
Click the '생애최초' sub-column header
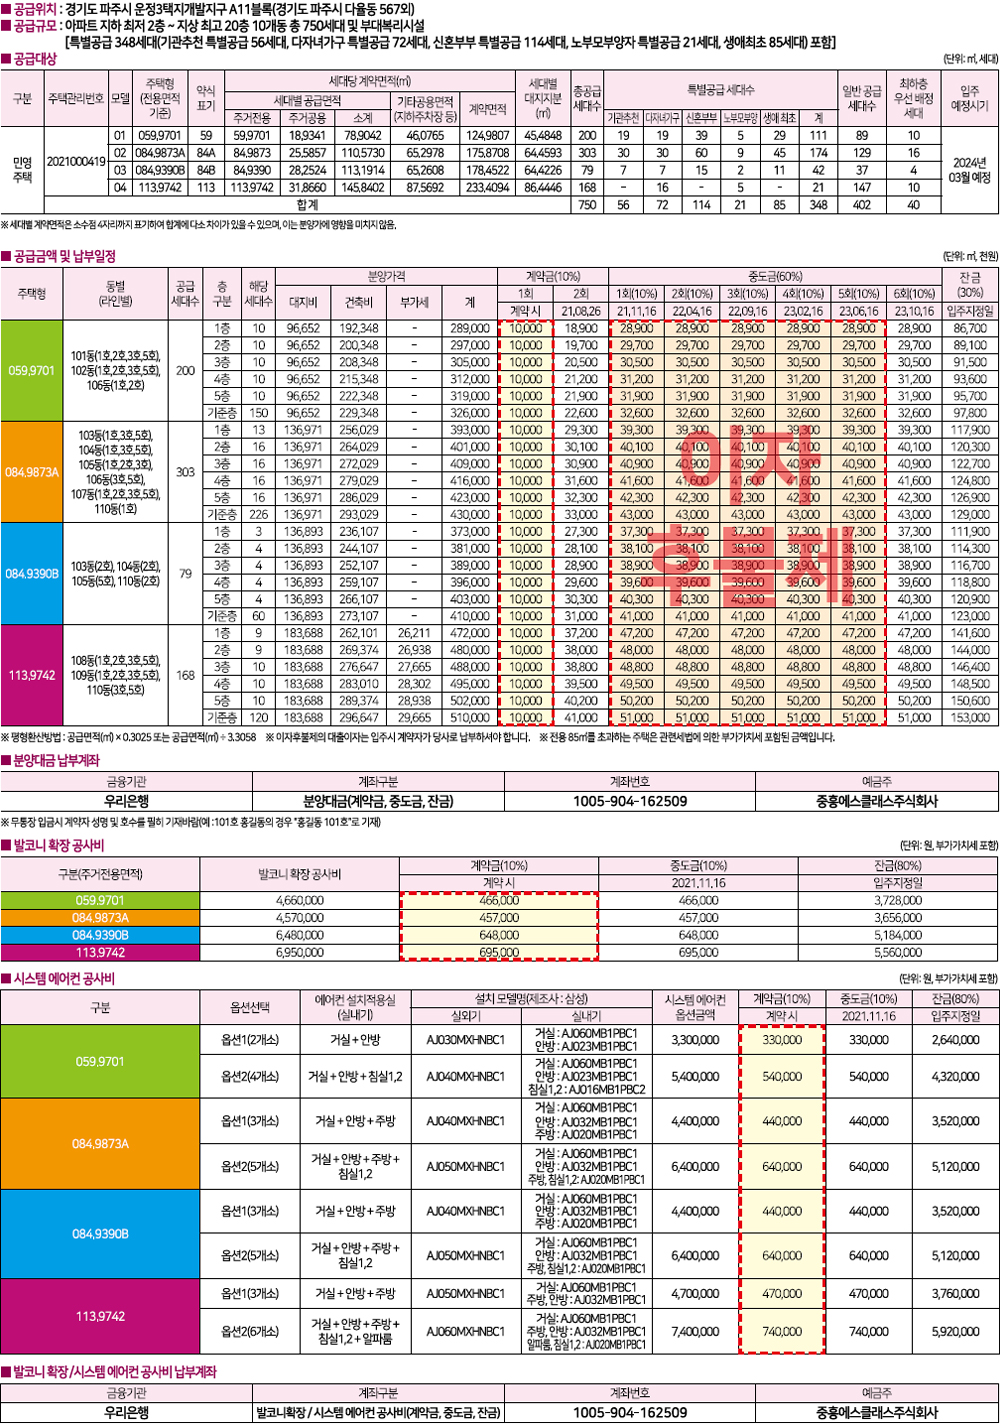tap(779, 118)
